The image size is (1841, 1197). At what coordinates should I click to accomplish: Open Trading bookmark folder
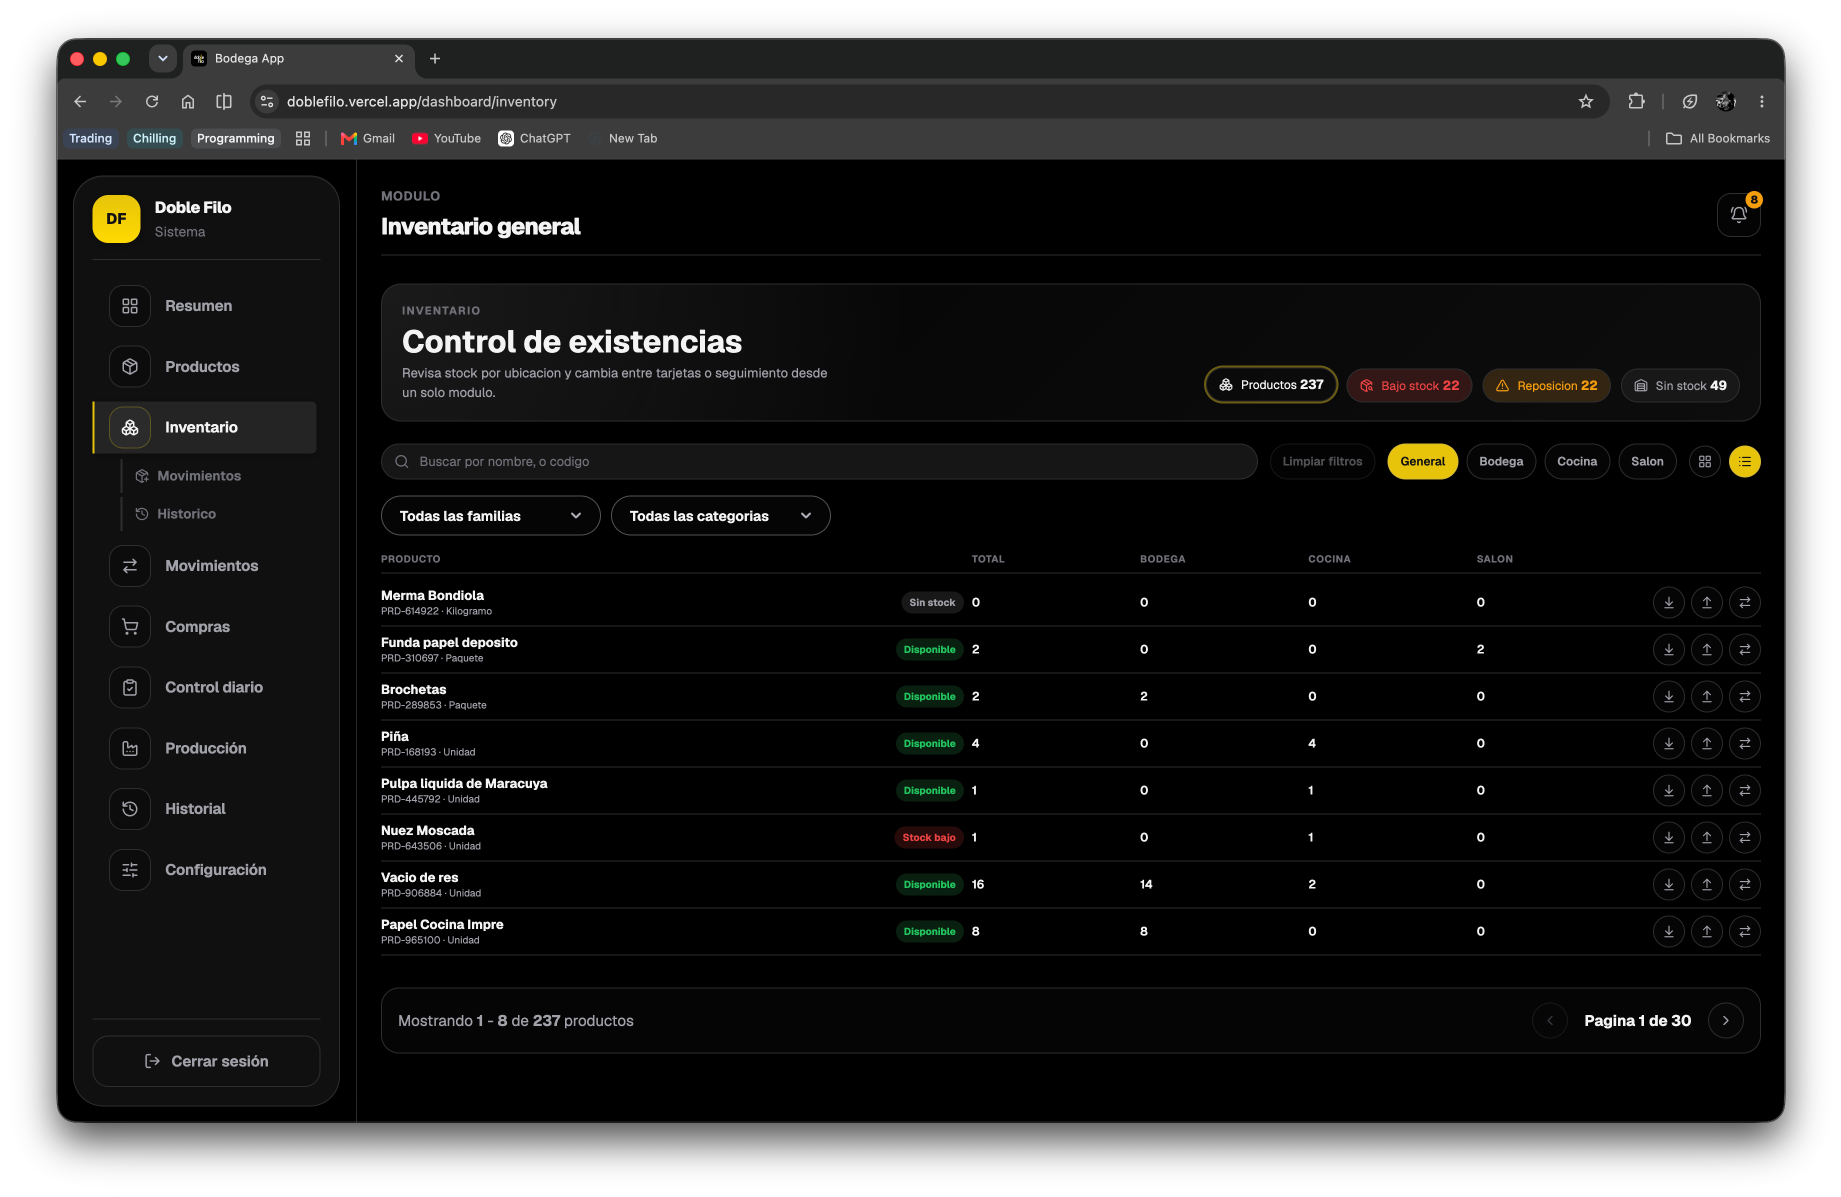click(90, 139)
